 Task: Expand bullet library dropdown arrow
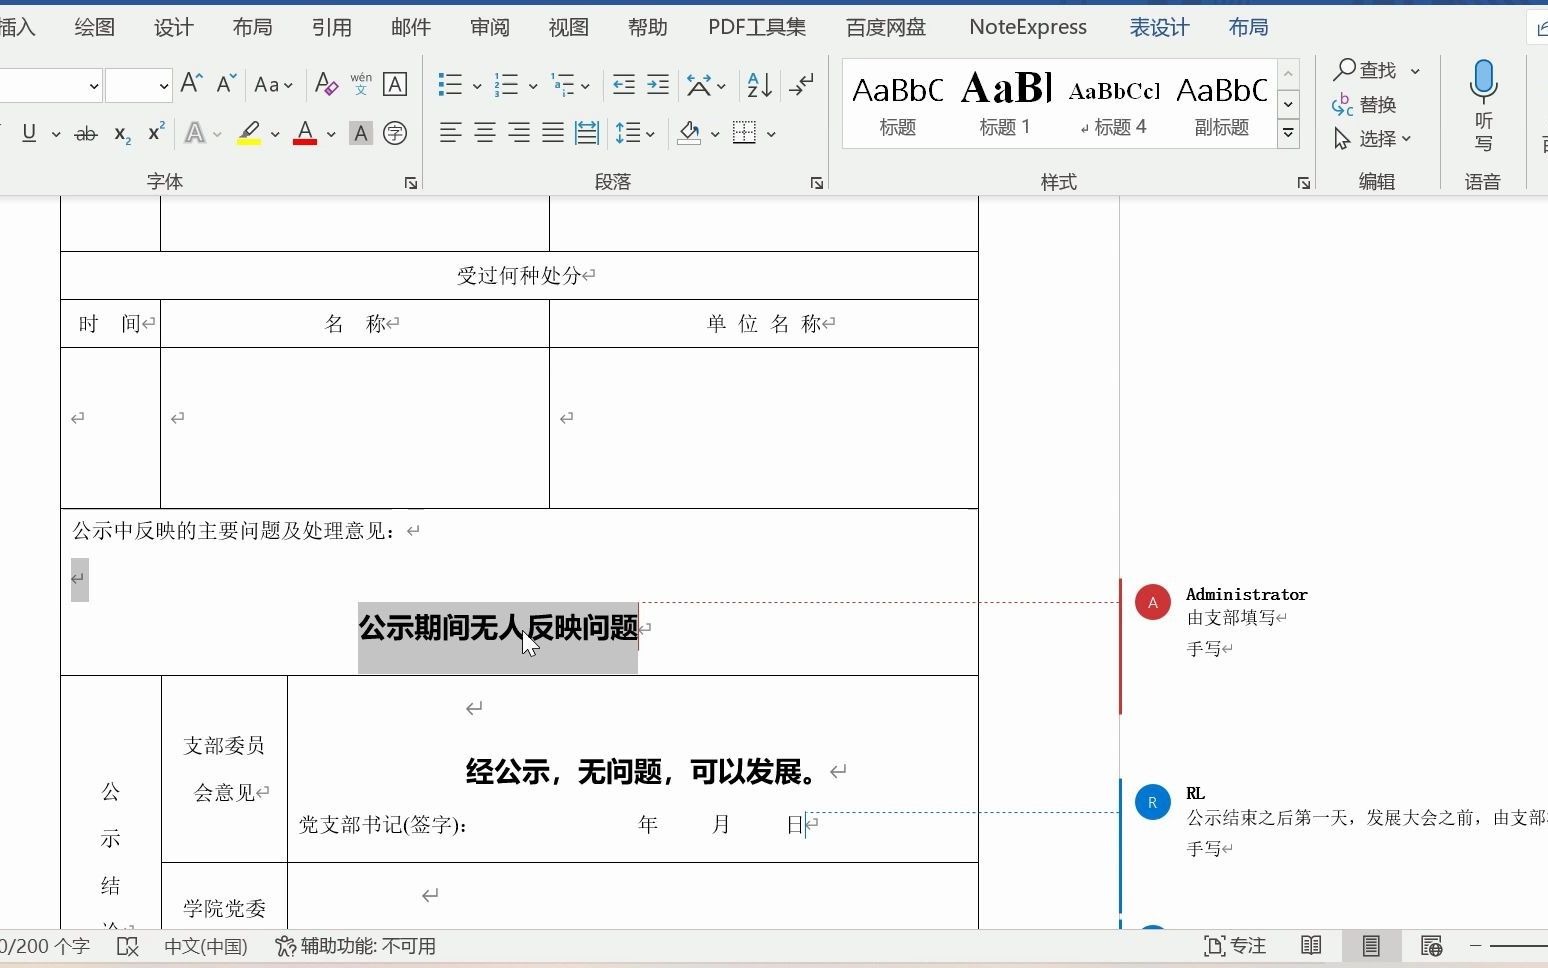pos(477,86)
